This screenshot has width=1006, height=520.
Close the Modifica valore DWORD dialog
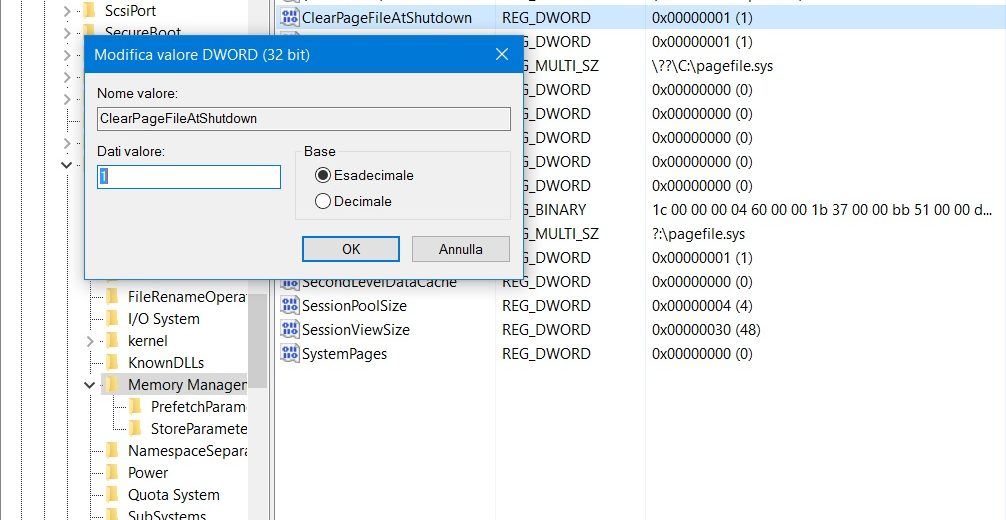[x=502, y=55]
